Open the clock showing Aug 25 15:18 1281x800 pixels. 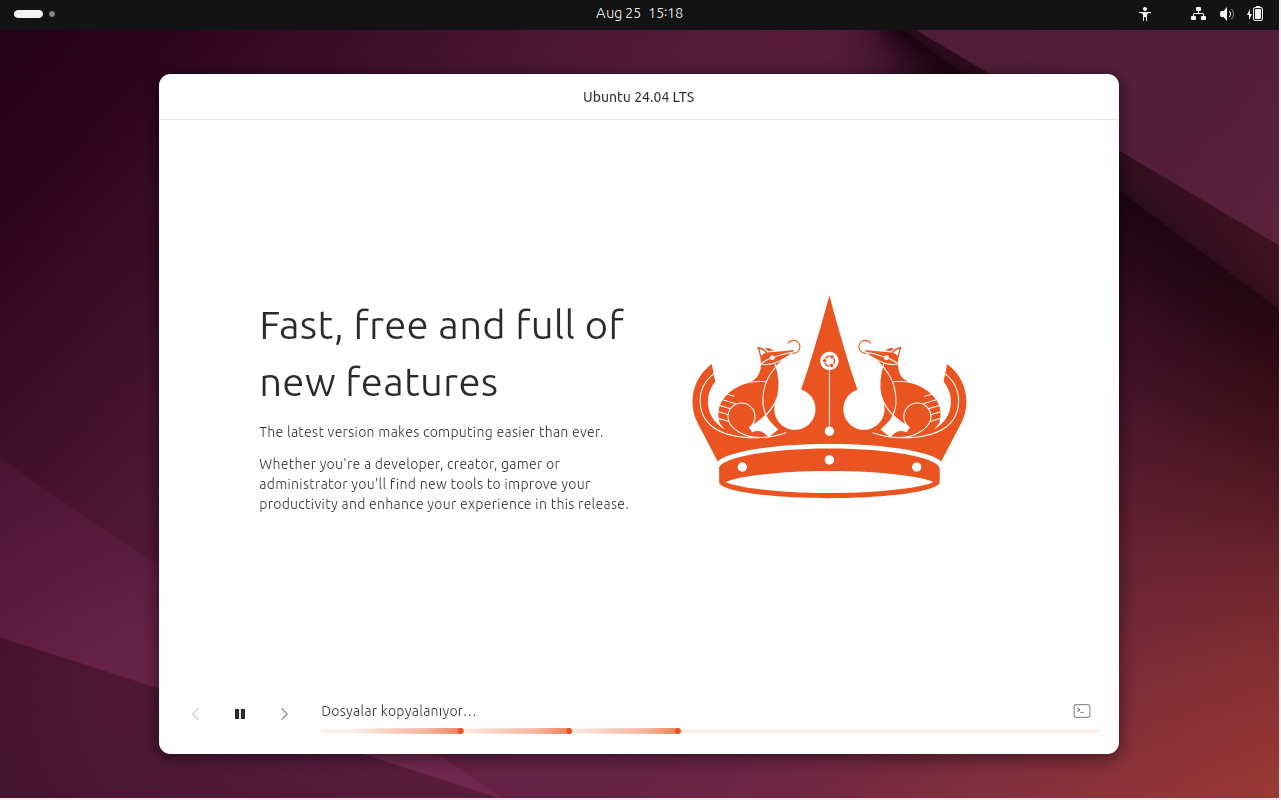(x=639, y=14)
